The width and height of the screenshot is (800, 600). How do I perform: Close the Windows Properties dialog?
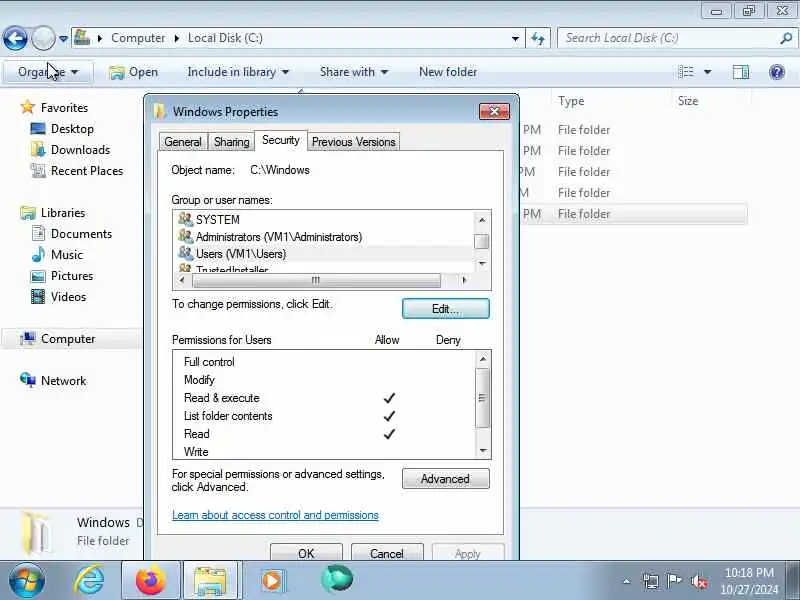(x=494, y=112)
